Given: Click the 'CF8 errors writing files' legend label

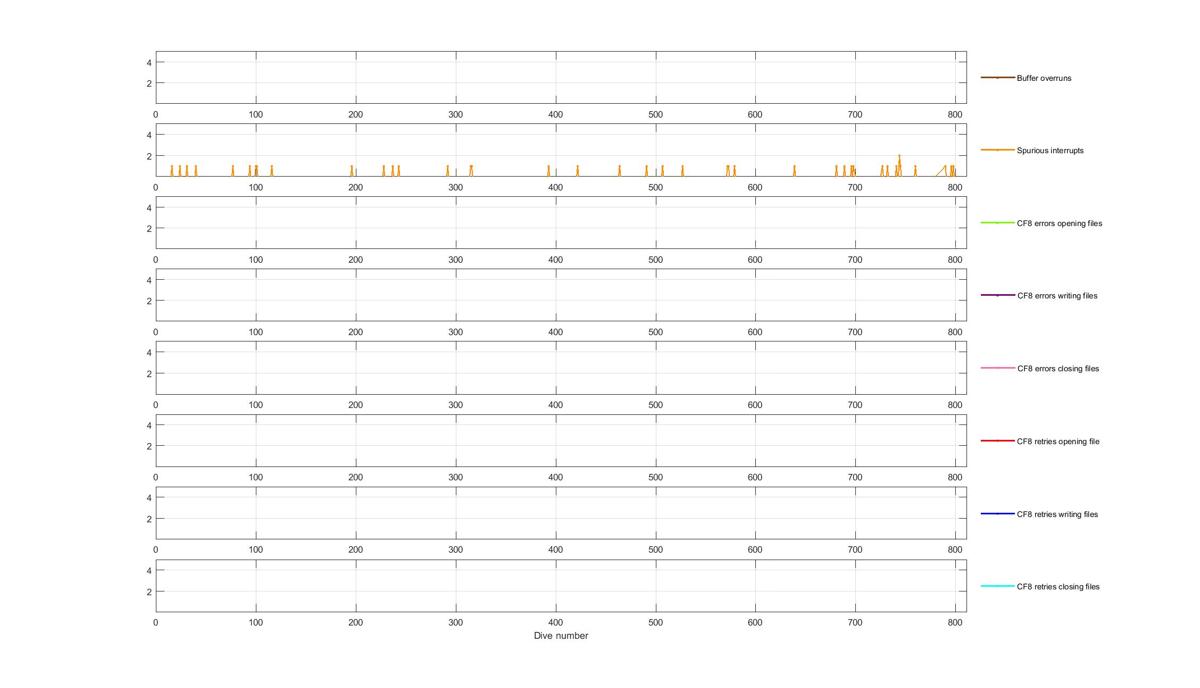Looking at the screenshot, I should click(x=1057, y=296).
